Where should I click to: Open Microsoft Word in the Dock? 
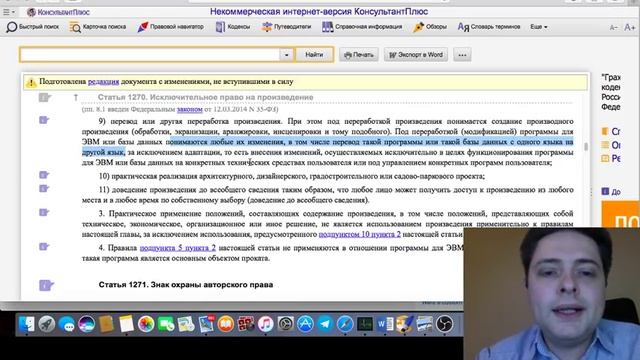pos(385,324)
